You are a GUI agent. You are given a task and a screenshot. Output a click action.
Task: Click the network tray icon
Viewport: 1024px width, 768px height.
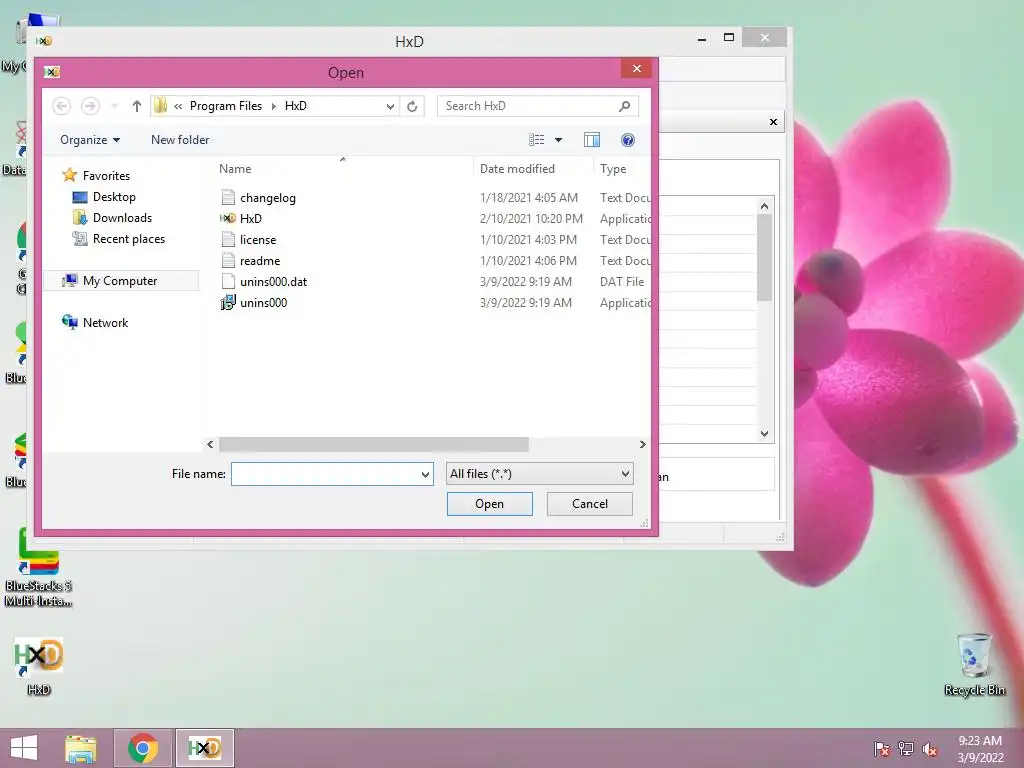click(x=906, y=749)
